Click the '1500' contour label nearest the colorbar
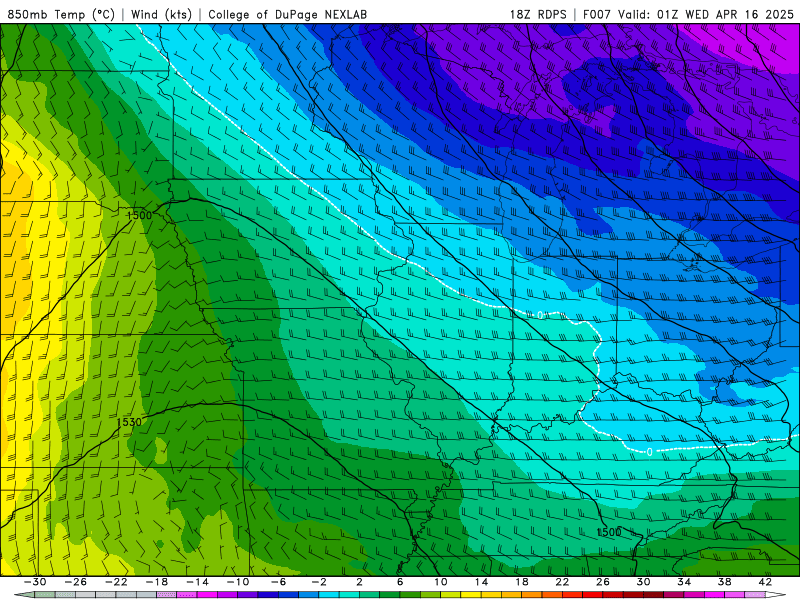 click(x=609, y=532)
